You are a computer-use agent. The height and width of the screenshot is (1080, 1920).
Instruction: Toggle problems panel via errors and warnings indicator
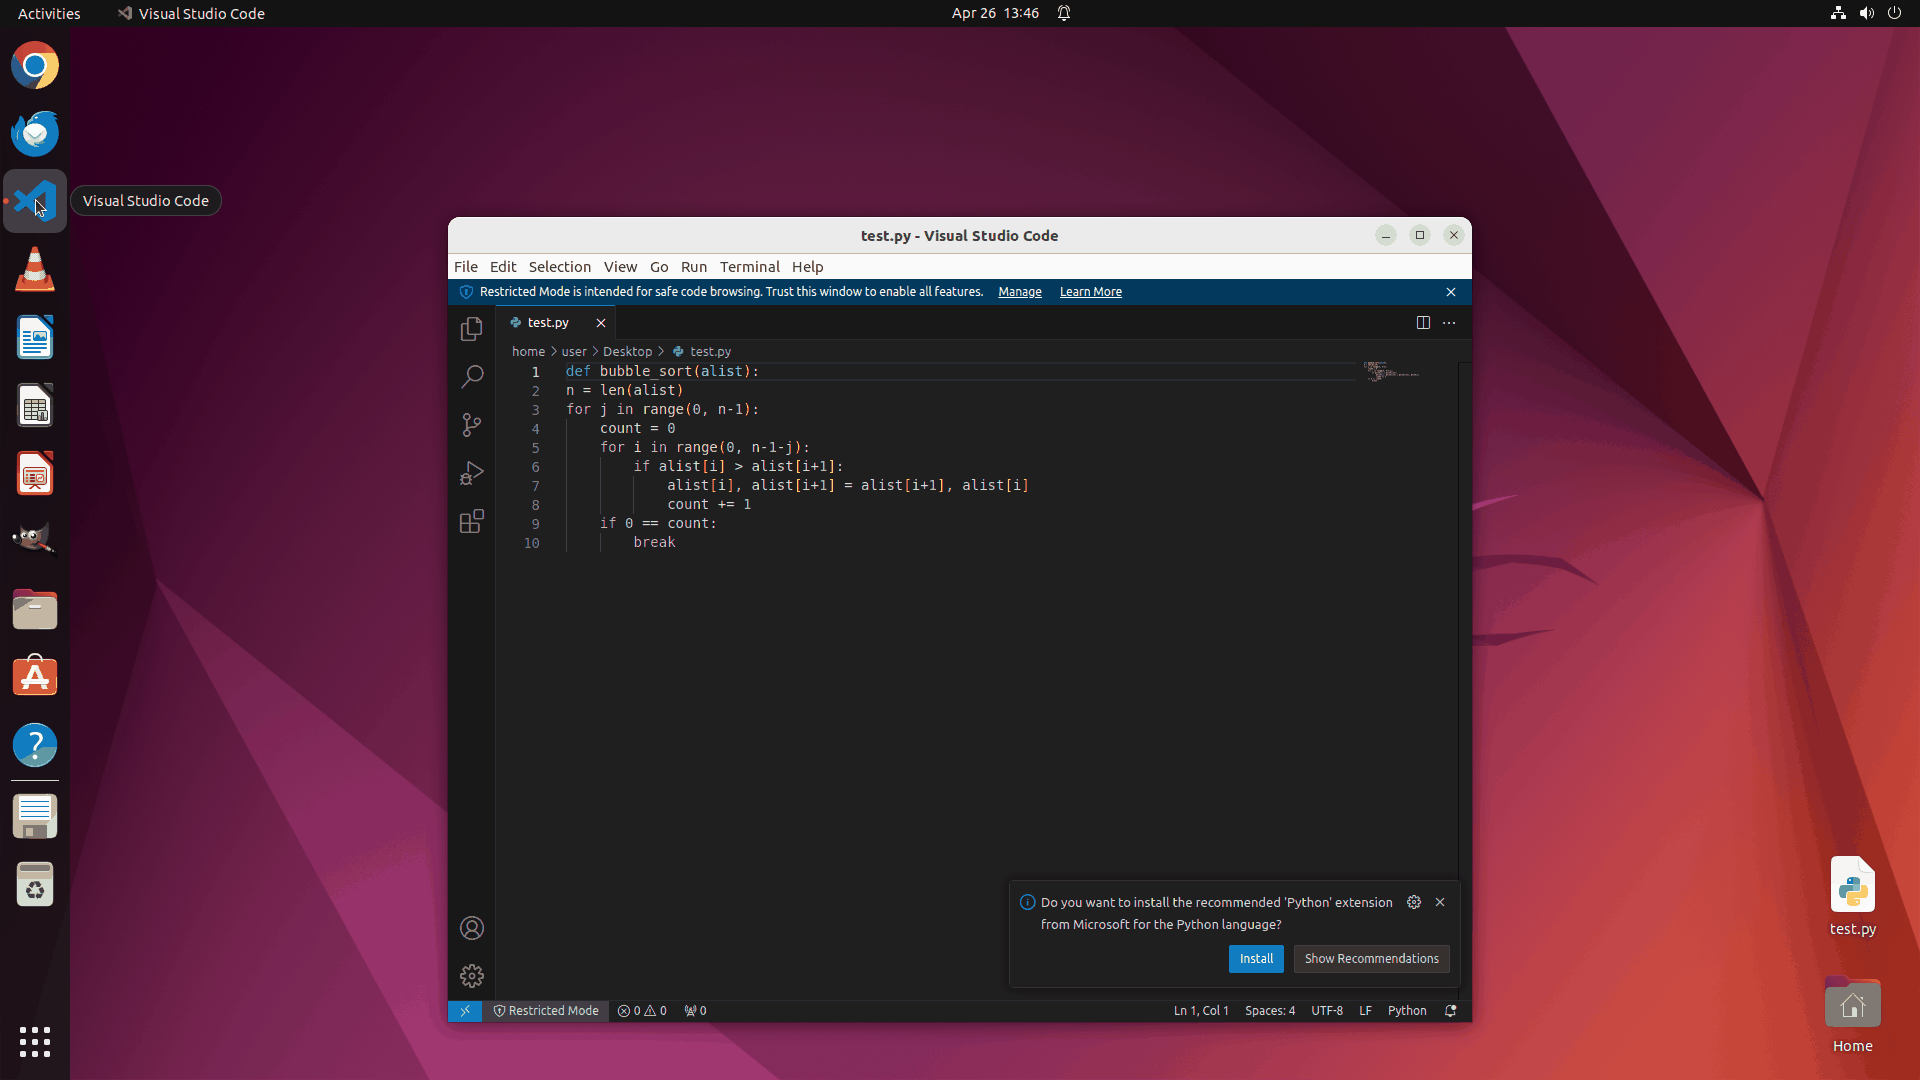pos(642,1011)
